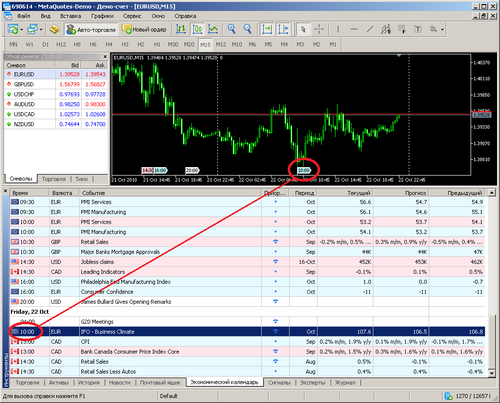Click the zoom in magnifier icon
The image size is (500, 403).
tap(231, 29)
